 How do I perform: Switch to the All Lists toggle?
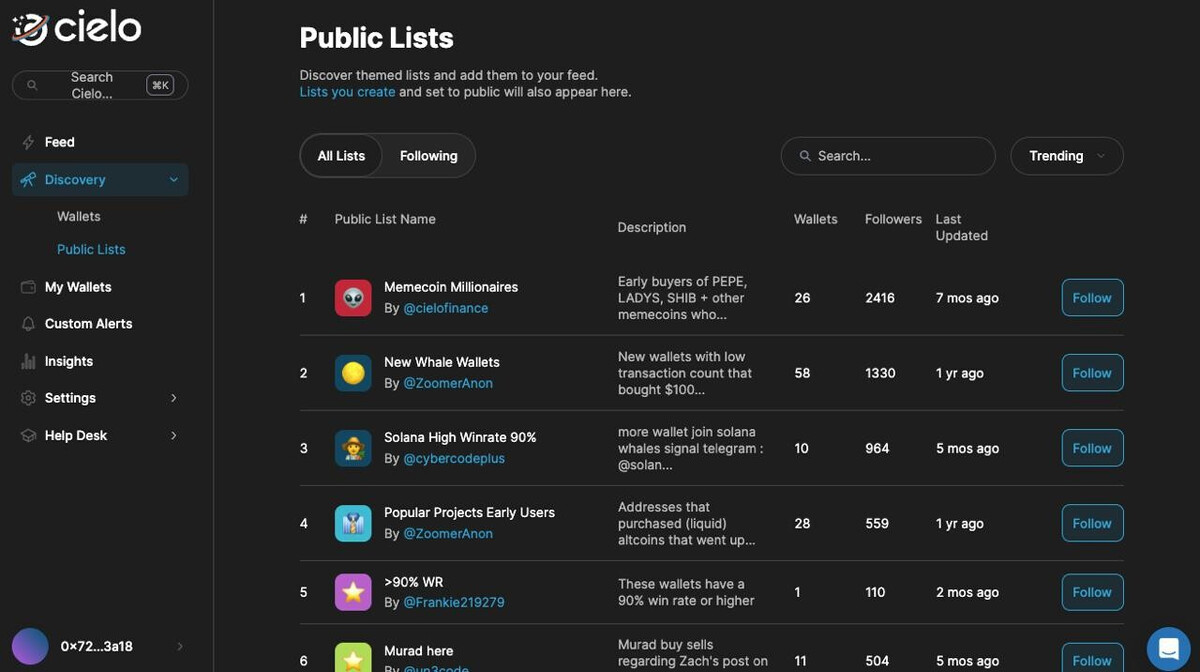pyautogui.click(x=341, y=156)
